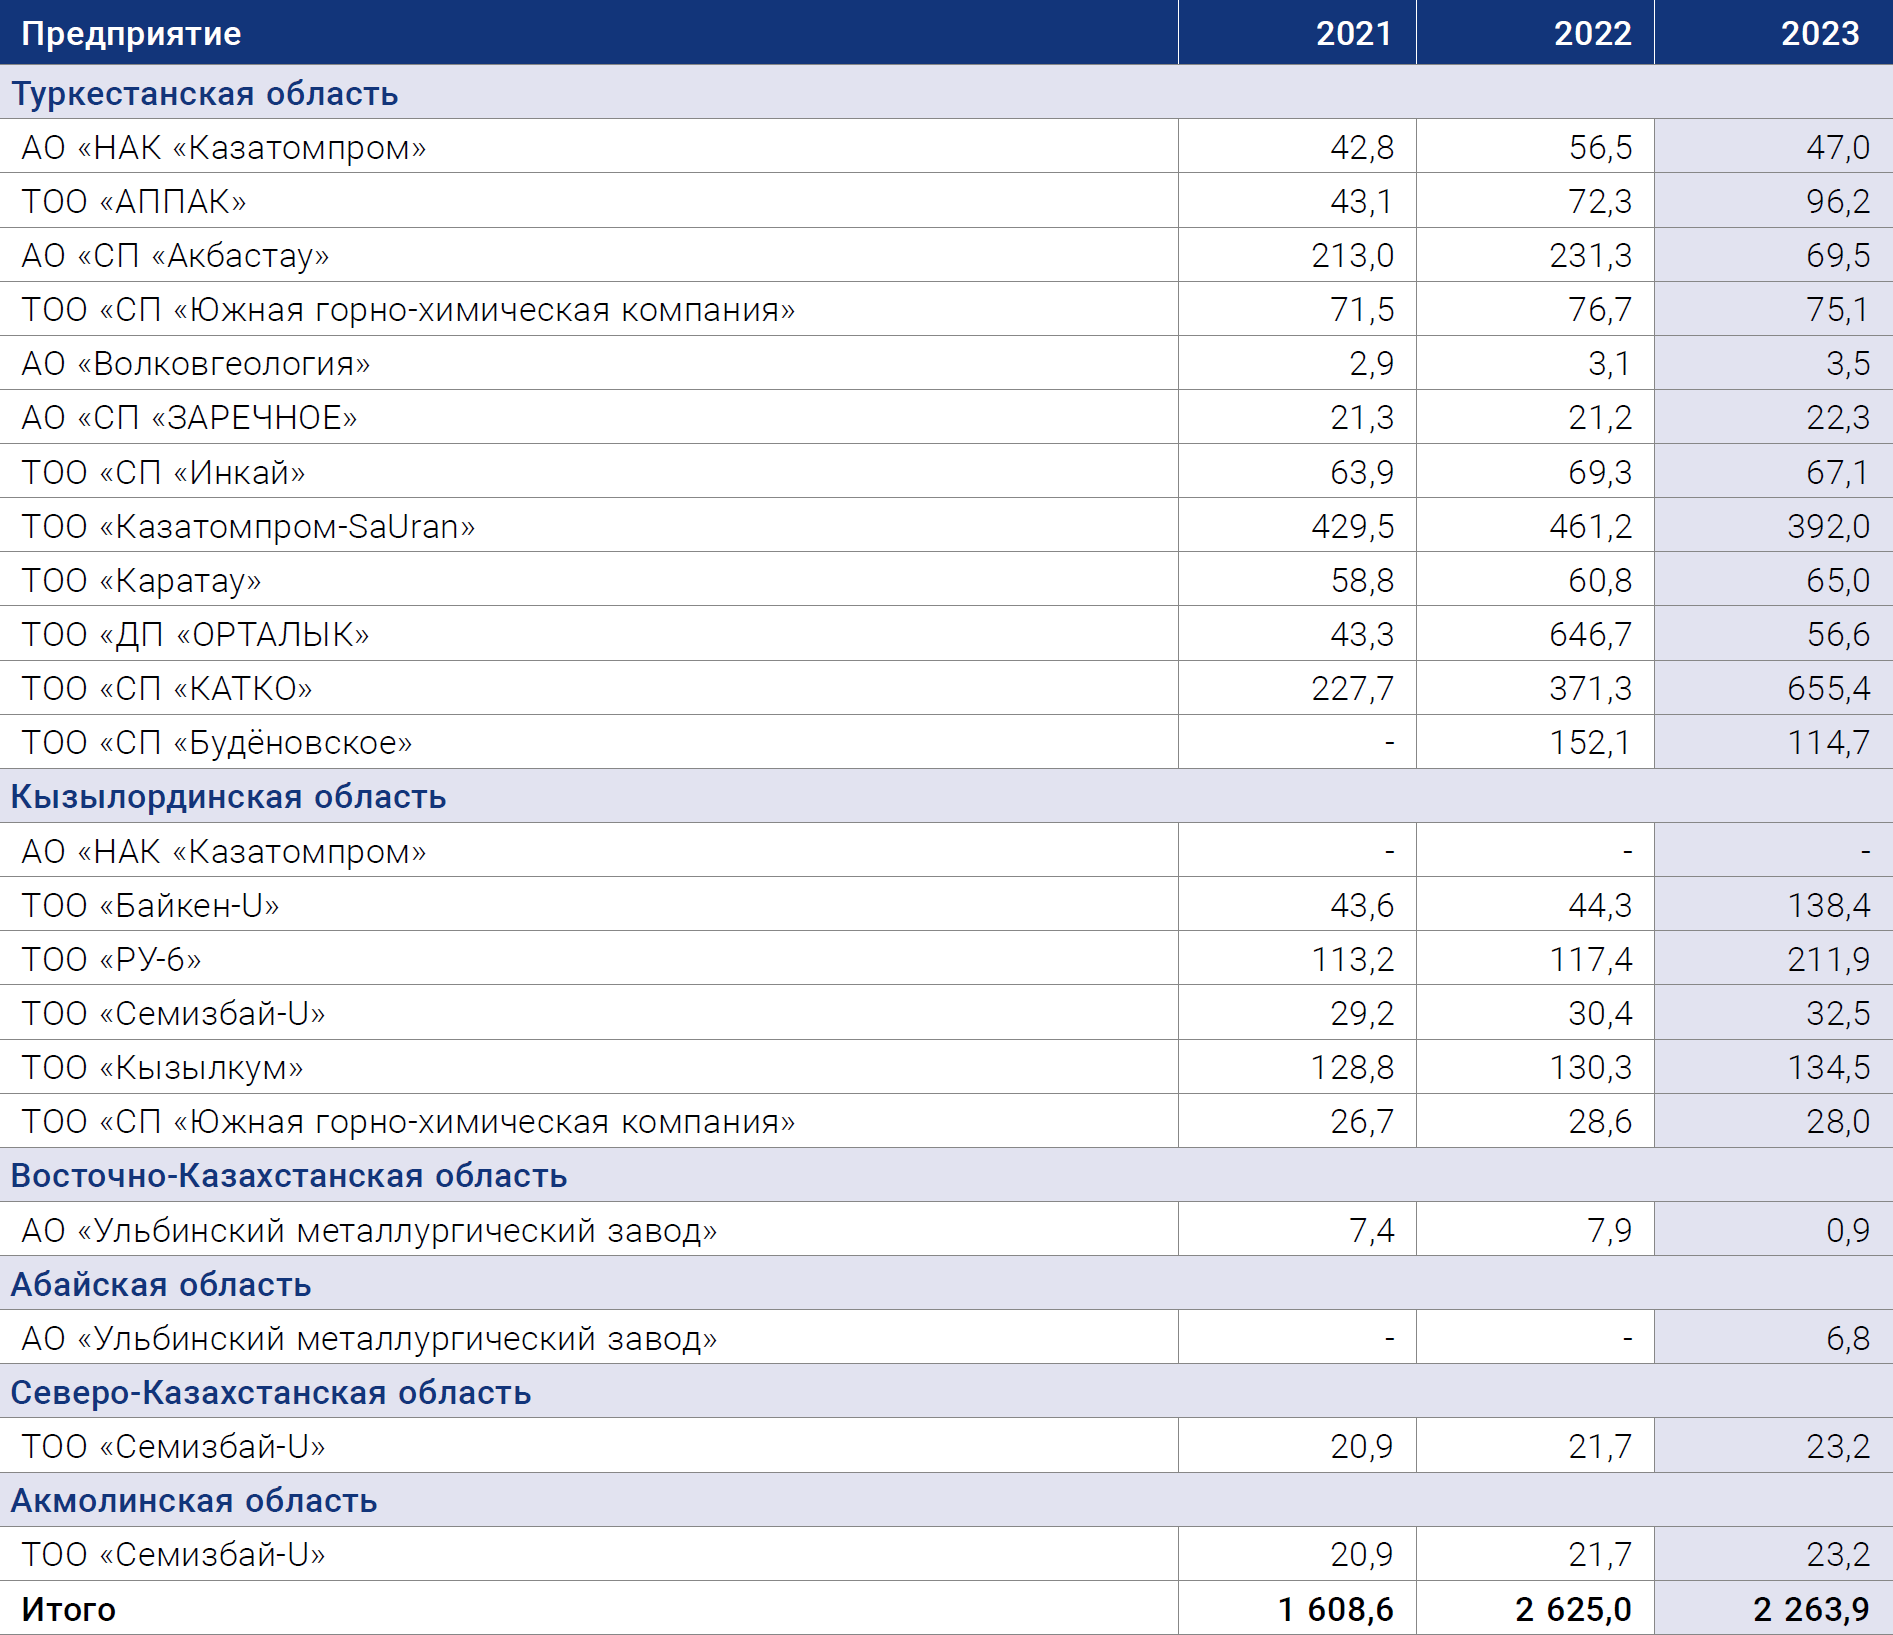This screenshot has height=1635, width=1893.
Task: Click the ТОО «СП «Инкай» row label
Action: click(x=164, y=472)
